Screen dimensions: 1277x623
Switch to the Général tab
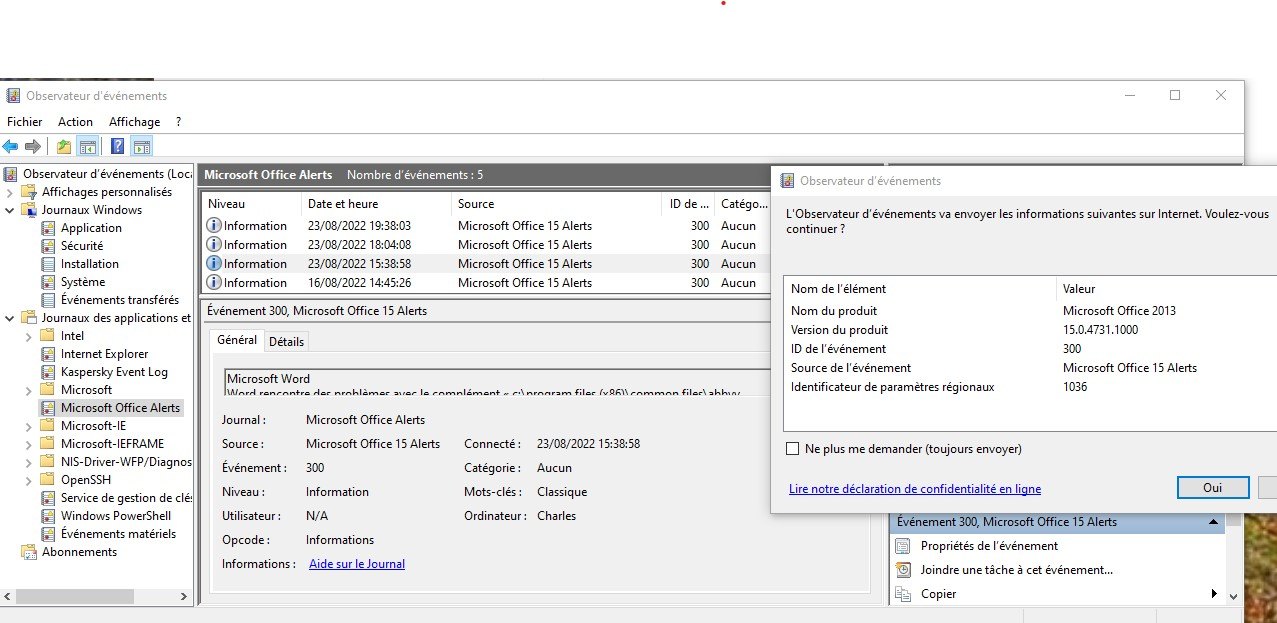tap(237, 340)
